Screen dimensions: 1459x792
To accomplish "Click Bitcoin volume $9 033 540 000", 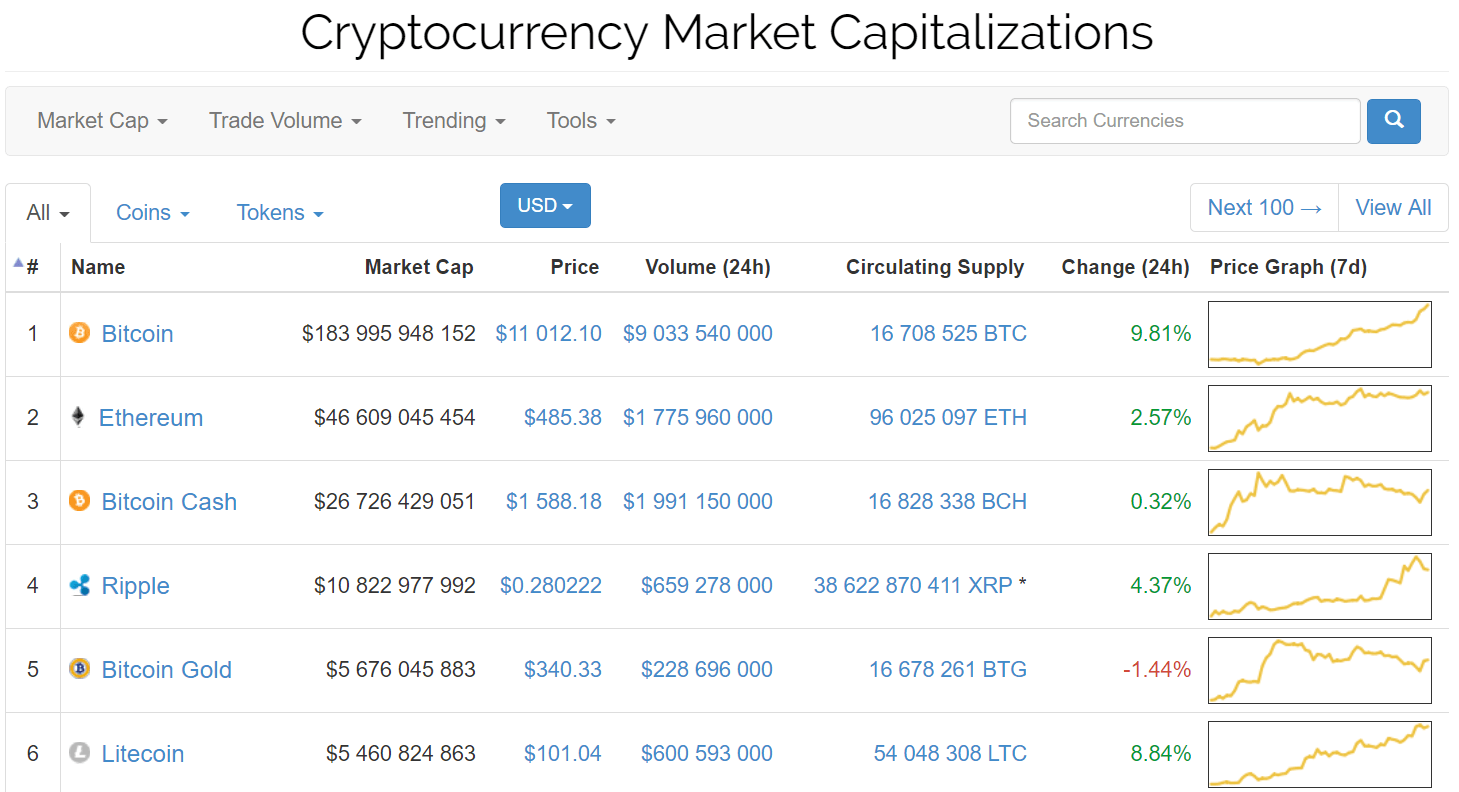I will click(x=698, y=334).
